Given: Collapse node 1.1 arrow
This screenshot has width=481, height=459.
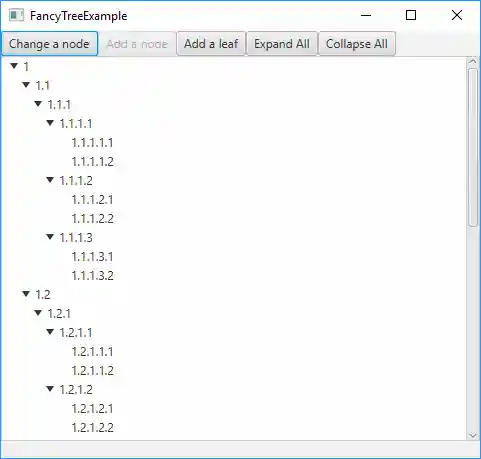Looking at the screenshot, I should click(x=26, y=85).
